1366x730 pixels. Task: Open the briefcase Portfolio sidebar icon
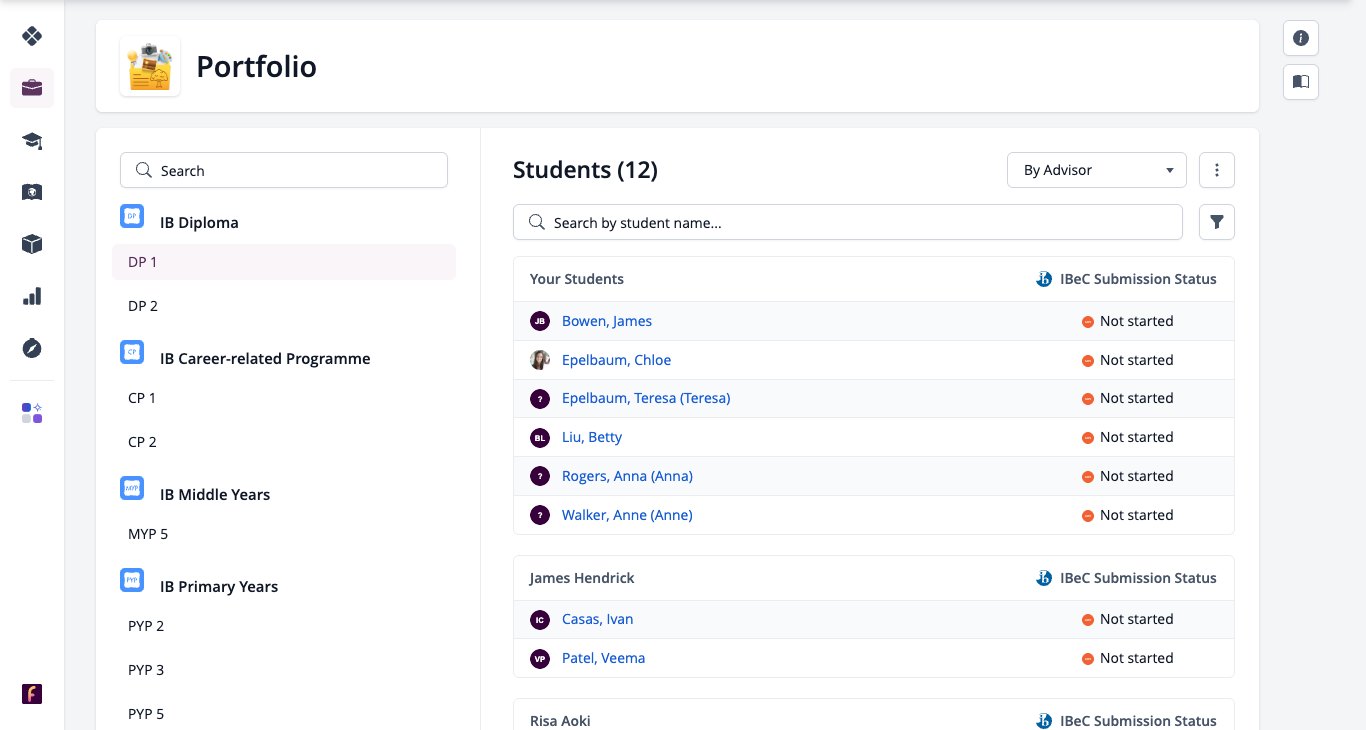coord(32,88)
